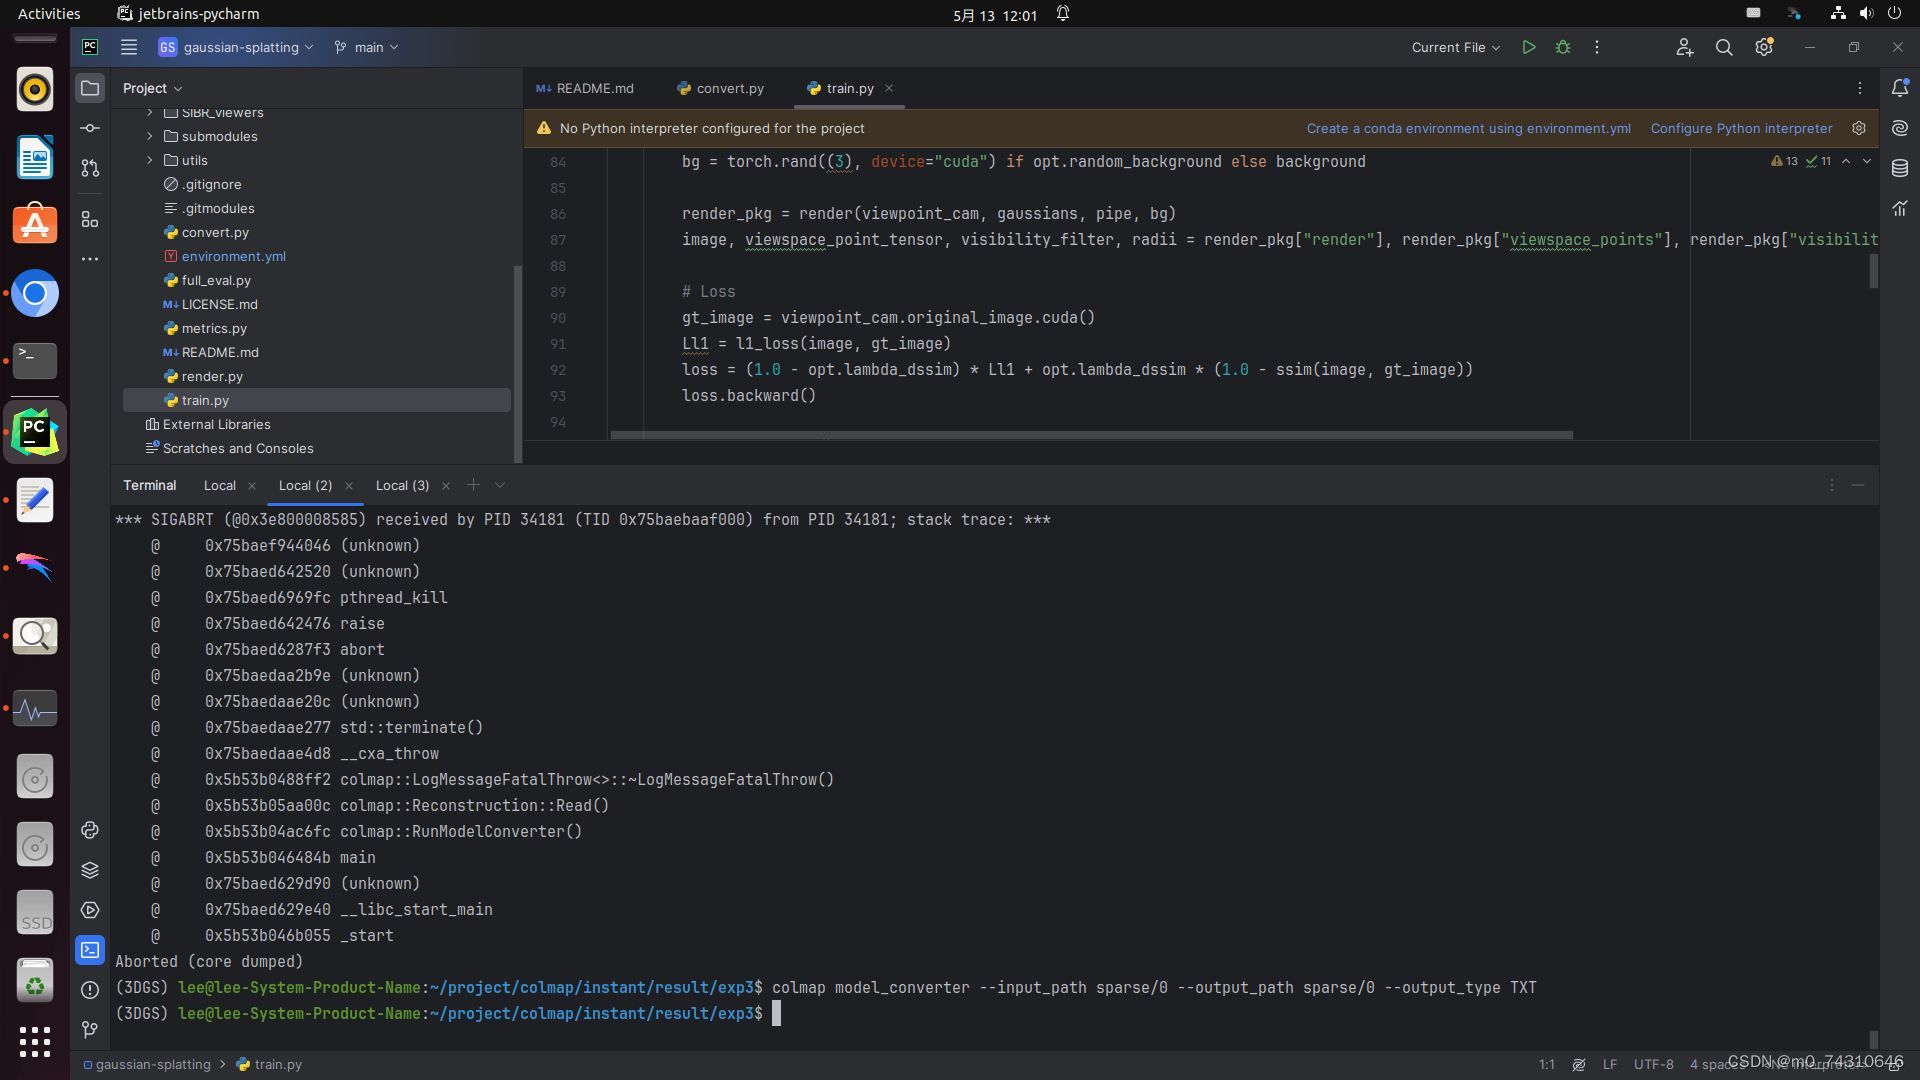The height and width of the screenshot is (1080, 1920).
Task: Open the Python Console sidebar icon
Action: pyautogui.click(x=90, y=830)
